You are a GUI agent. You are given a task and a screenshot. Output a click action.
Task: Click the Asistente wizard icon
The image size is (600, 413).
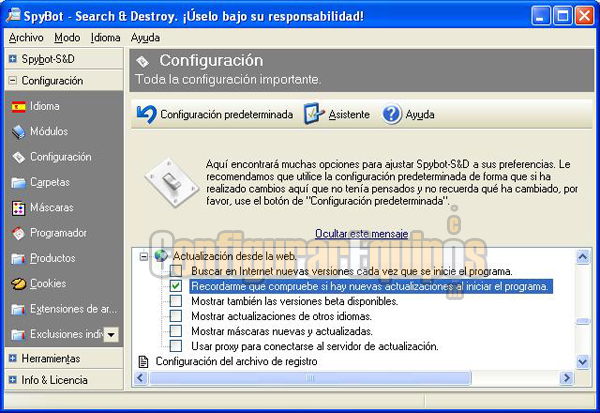coord(314,114)
